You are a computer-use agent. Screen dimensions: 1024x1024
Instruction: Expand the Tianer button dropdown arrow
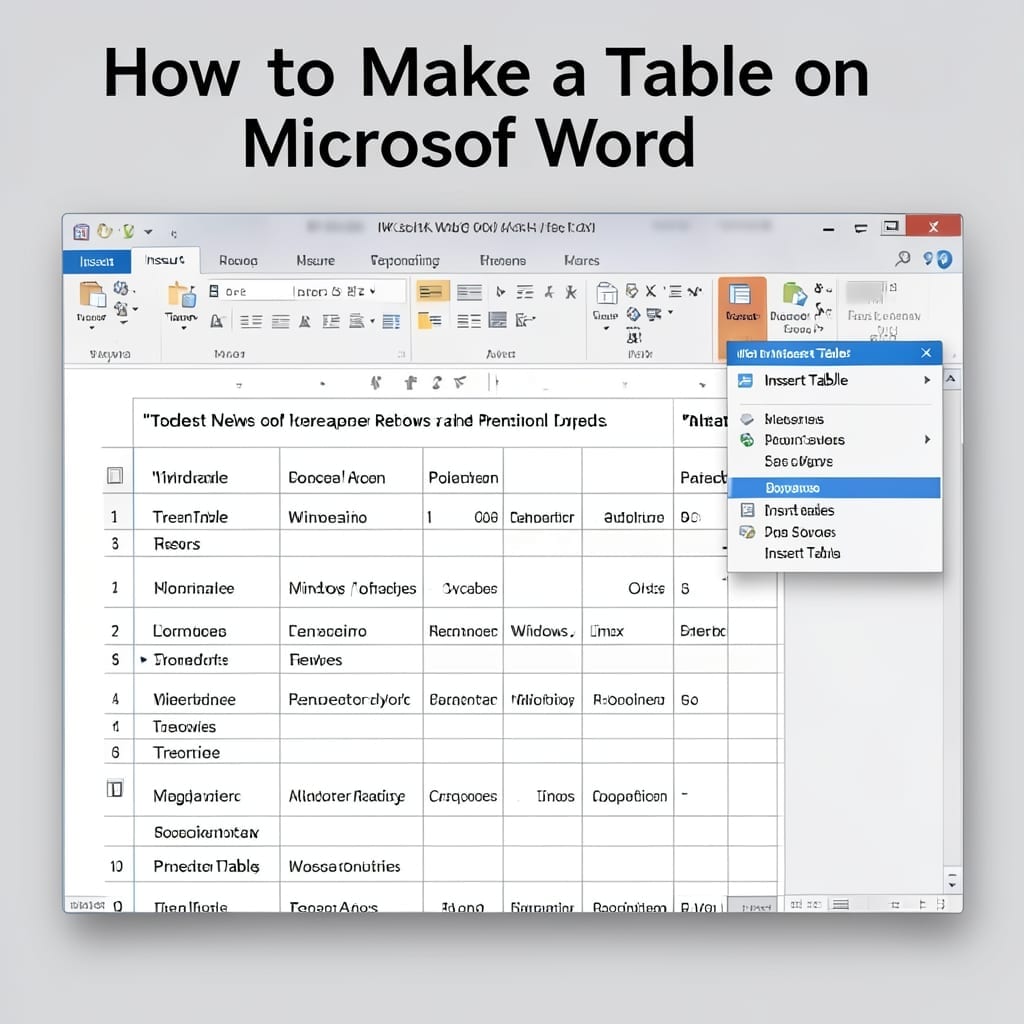[184, 328]
